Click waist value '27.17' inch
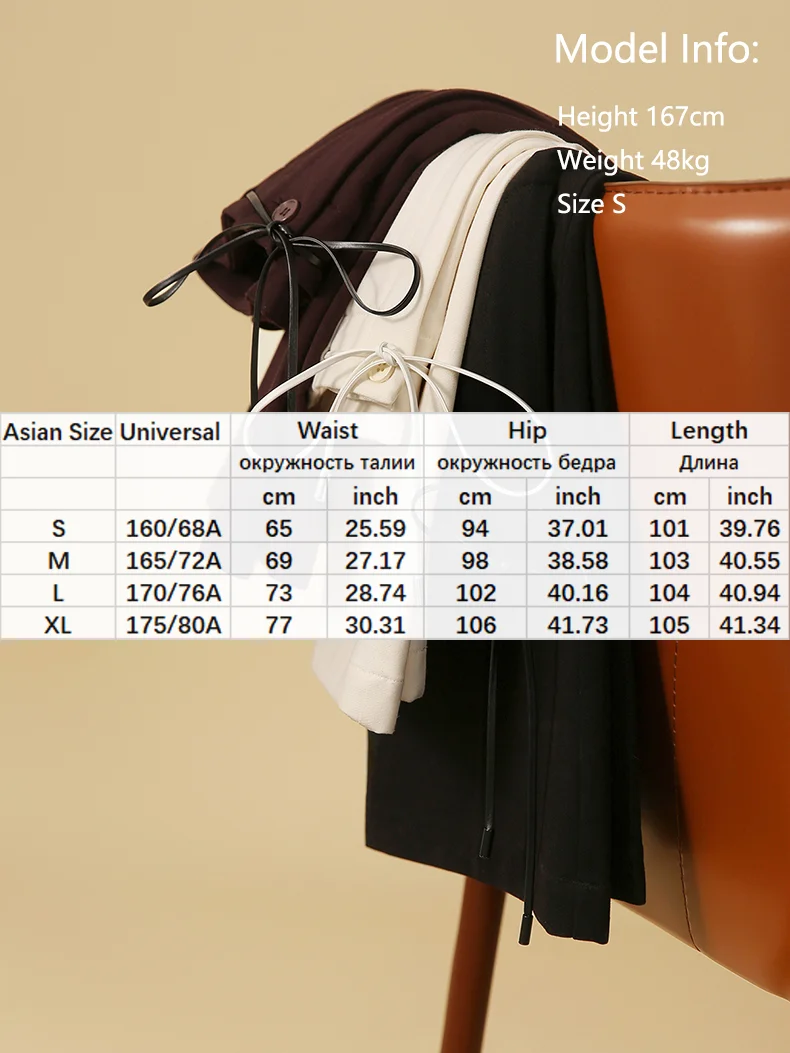 [x=376, y=561]
